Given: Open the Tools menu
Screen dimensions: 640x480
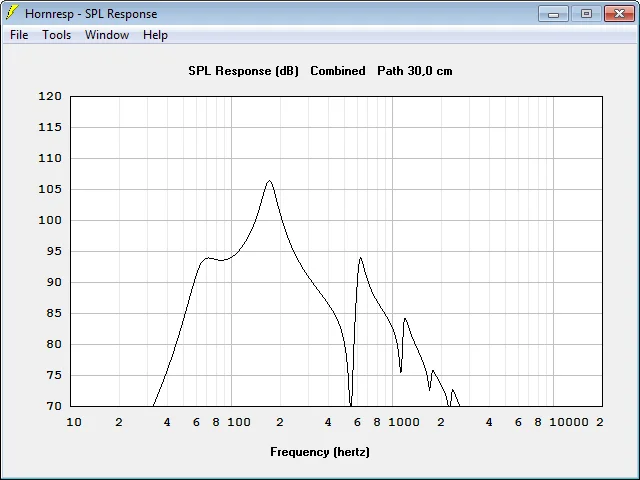Looking at the screenshot, I should click(56, 35).
